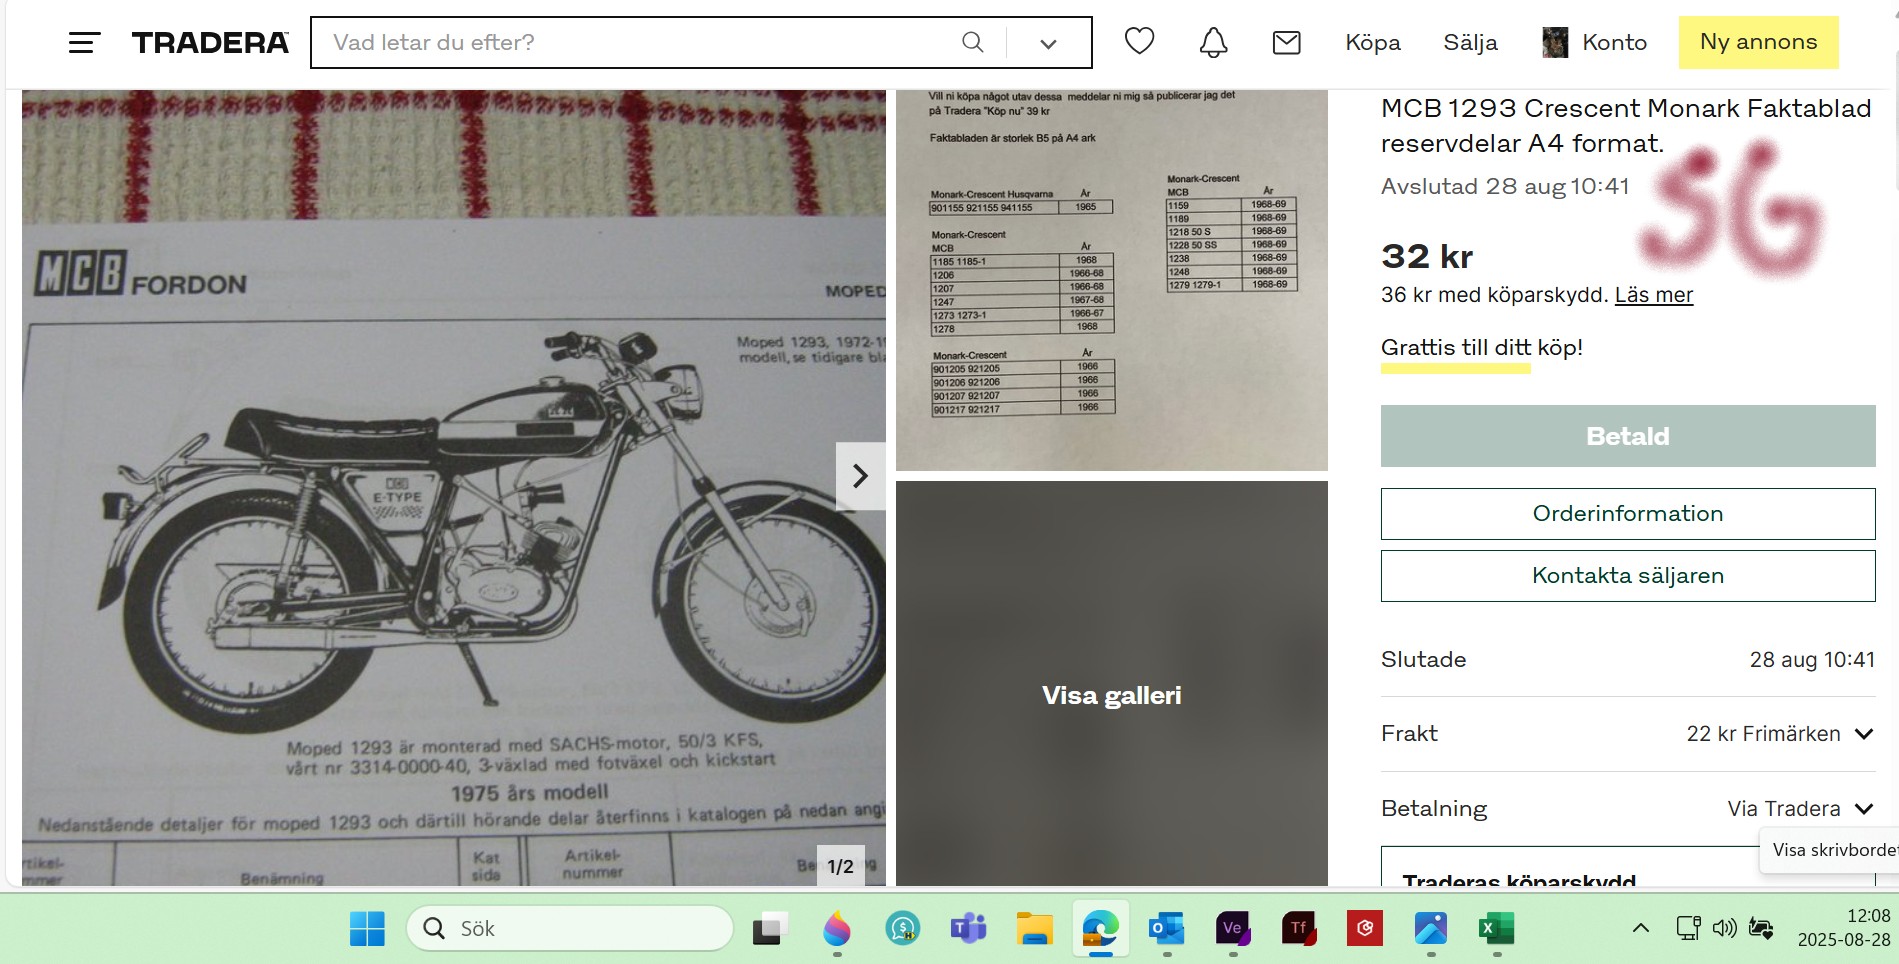Open the colorful droplet app in taskbar

click(x=836, y=929)
